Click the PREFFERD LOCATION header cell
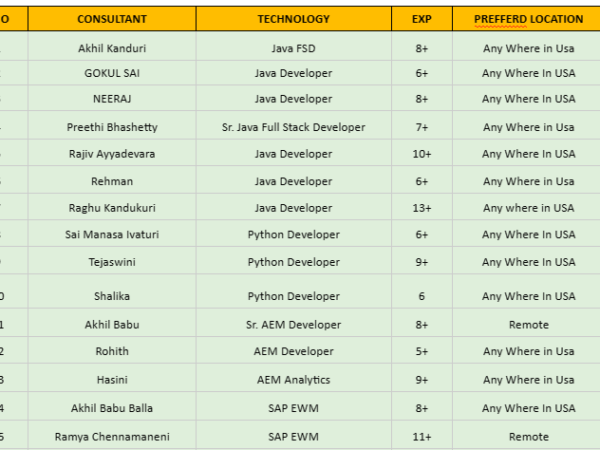Image resolution: width=600 pixels, height=450 pixels. pos(528,19)
